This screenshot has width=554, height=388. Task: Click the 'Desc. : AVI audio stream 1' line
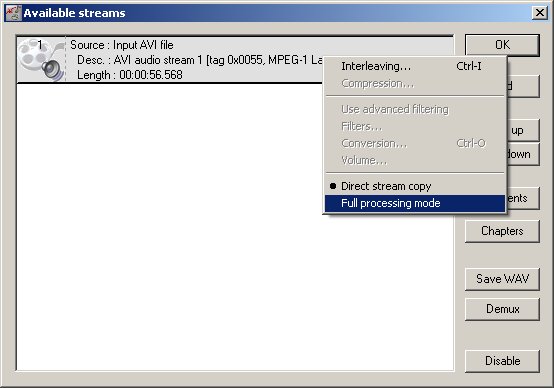pos(200,60)
